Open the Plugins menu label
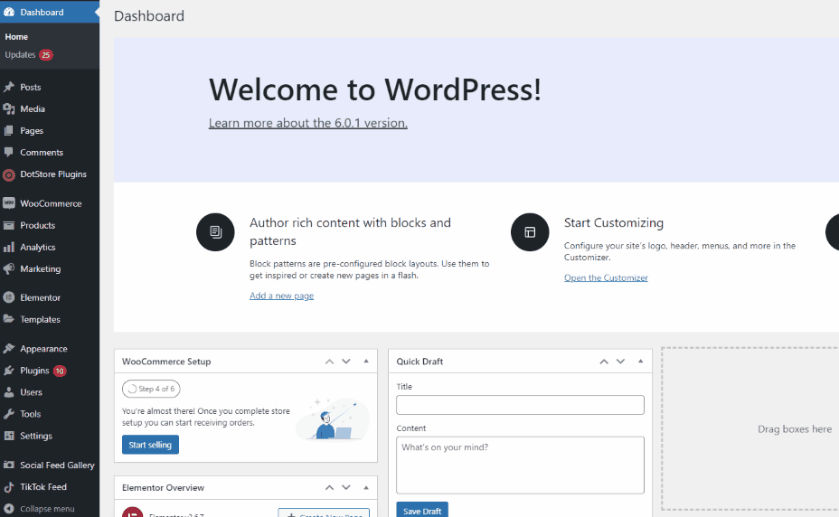Viewport: 839px width, 517px height. point(35,370)
